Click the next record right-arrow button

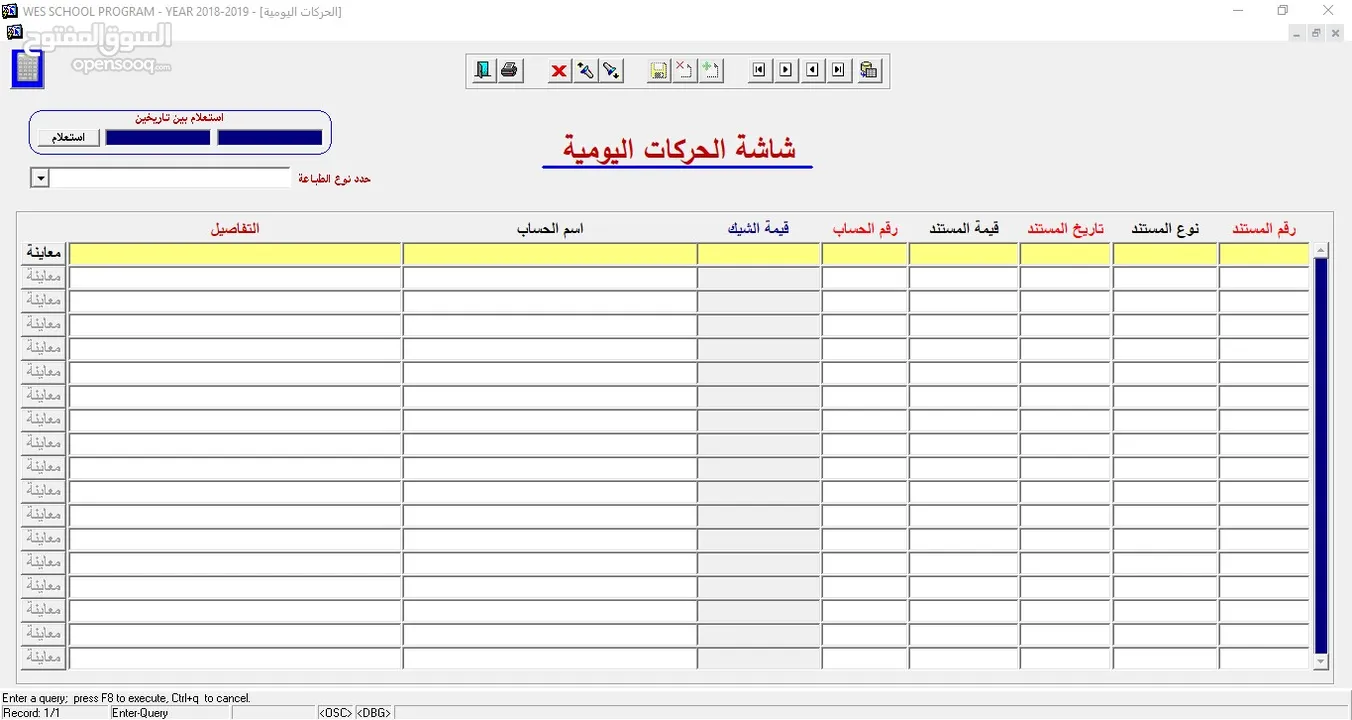[786, 71]
